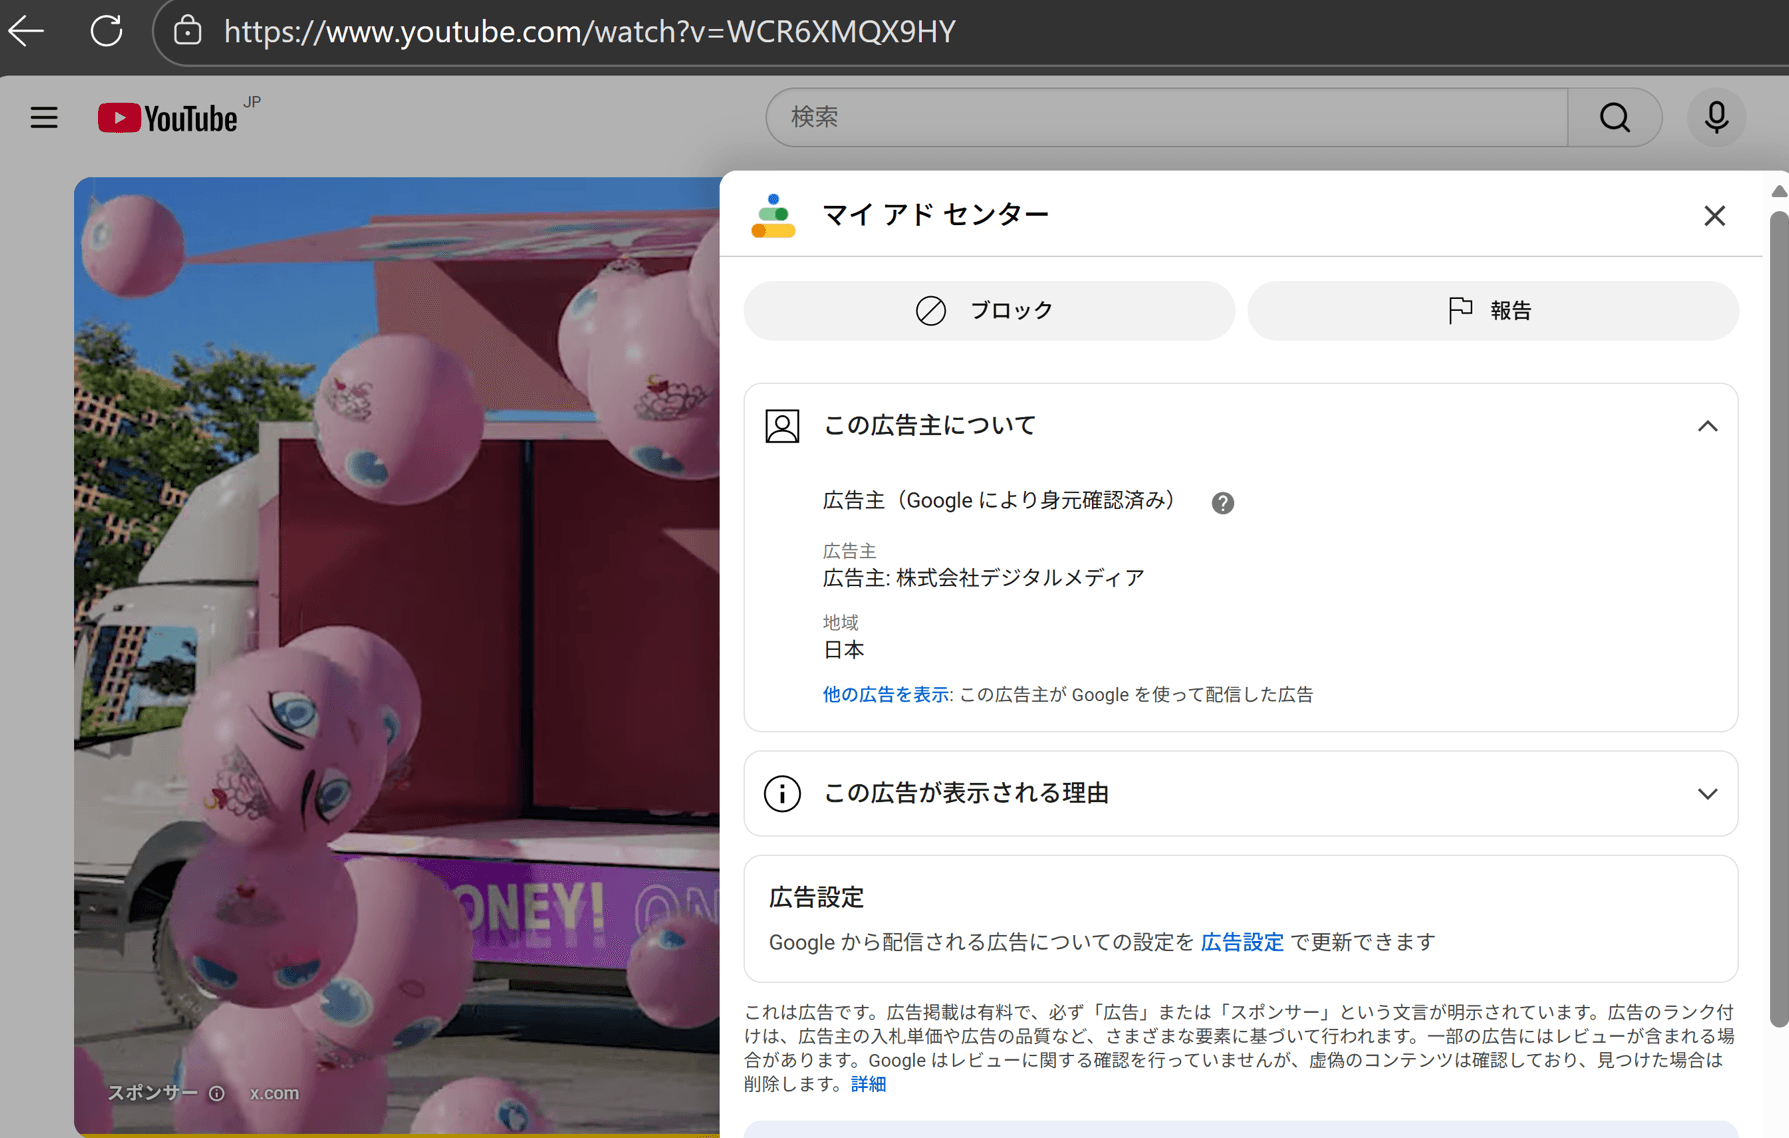Click the panel vertical scrollbar thumb

pyautogui.click(x=1779, y=619)
